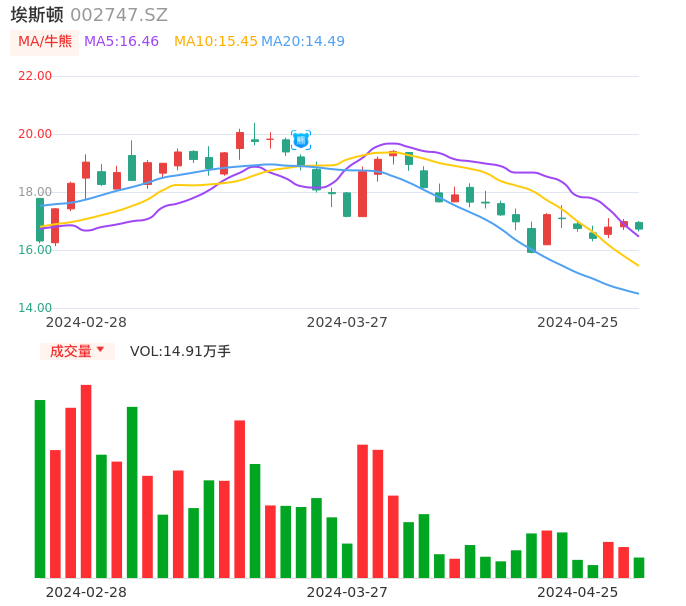
Task: Click the stock code 002747.SZ
Action: pos(119,15)
